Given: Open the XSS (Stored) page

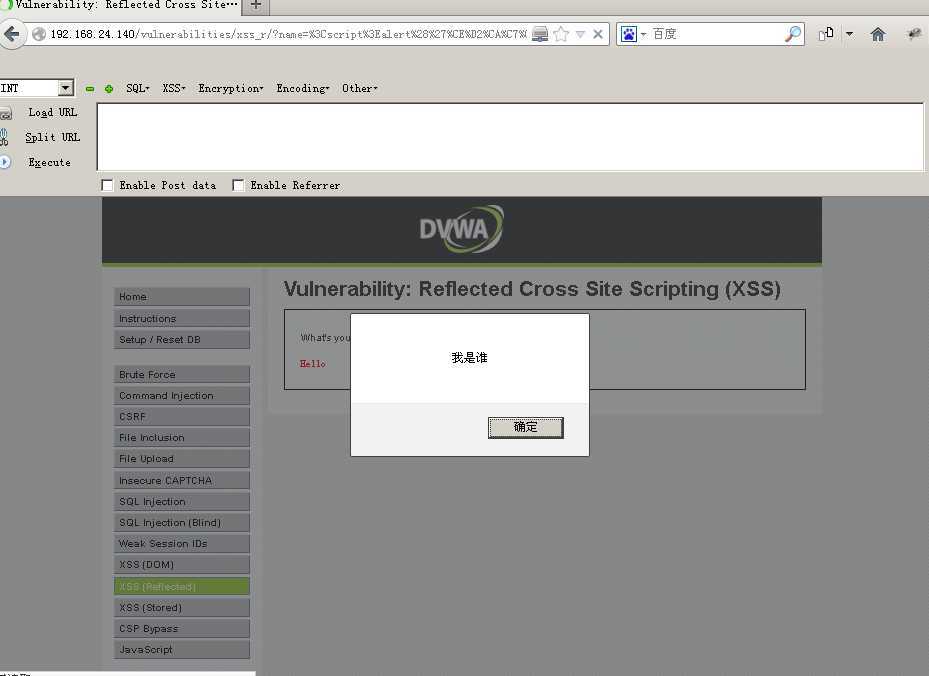Looking at the screenshot, I should pos(181,608).
